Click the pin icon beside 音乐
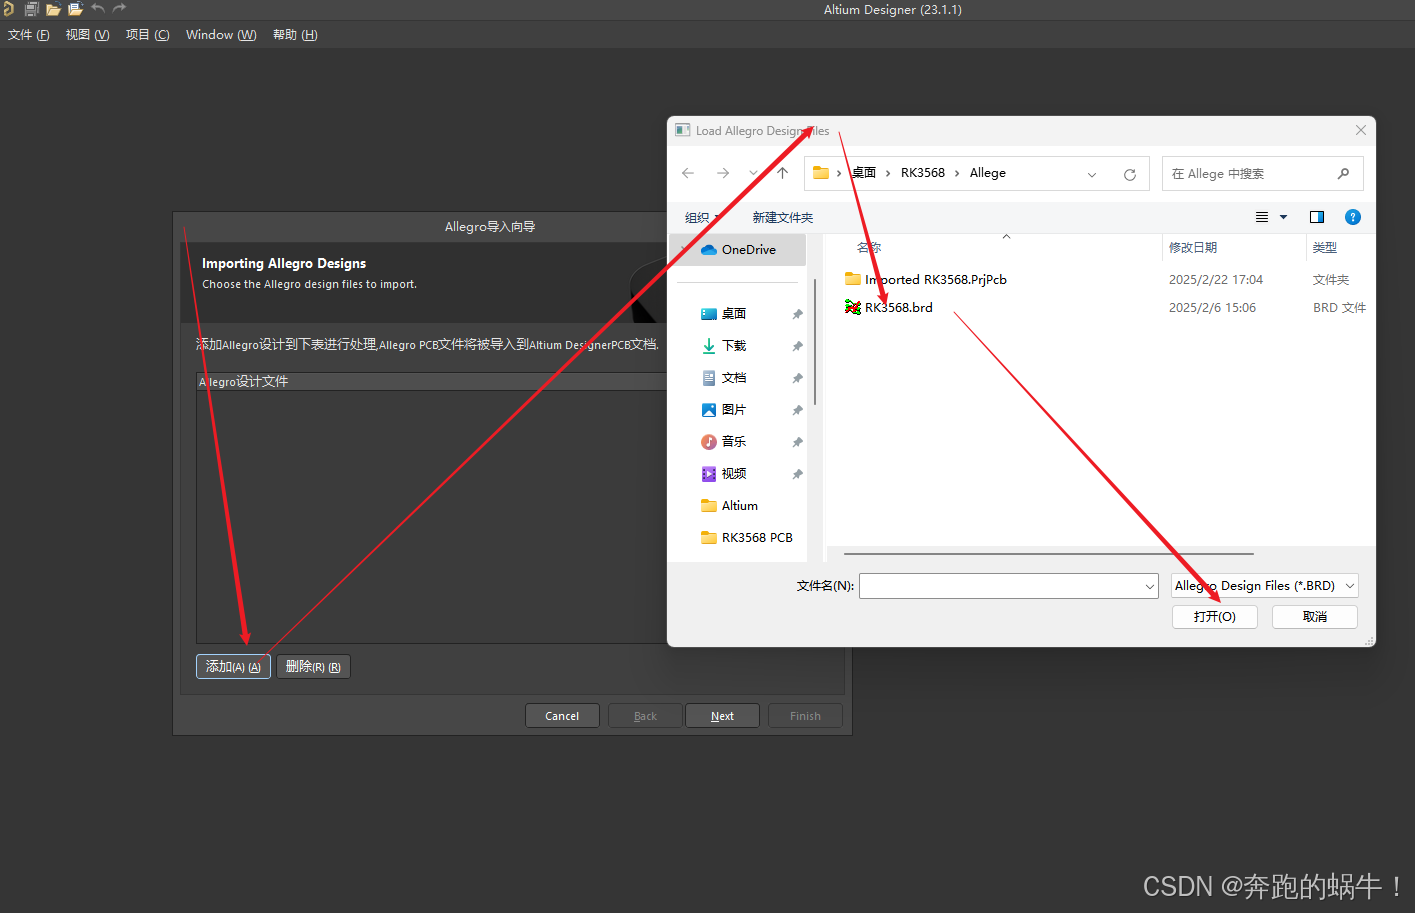This screenshot has width=1415, height=913. tap(797, 442)
